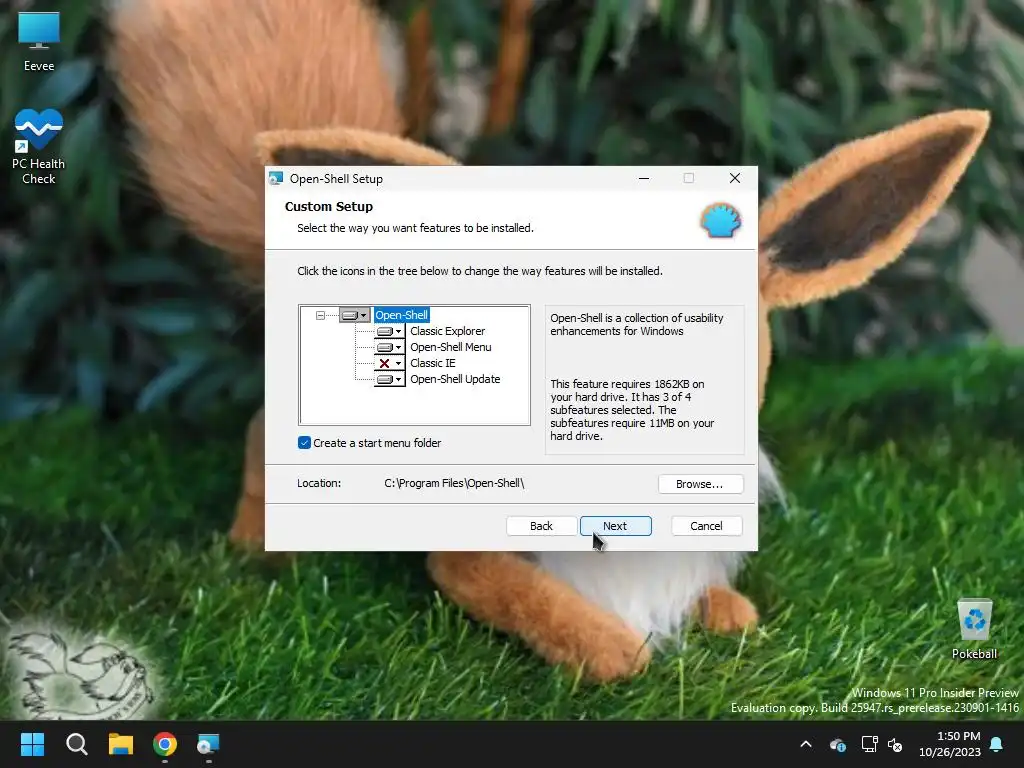Screen dimensions: 1024x768
Task: Click the Open-Shell Setup title bar icon
Action: [276, 178]
